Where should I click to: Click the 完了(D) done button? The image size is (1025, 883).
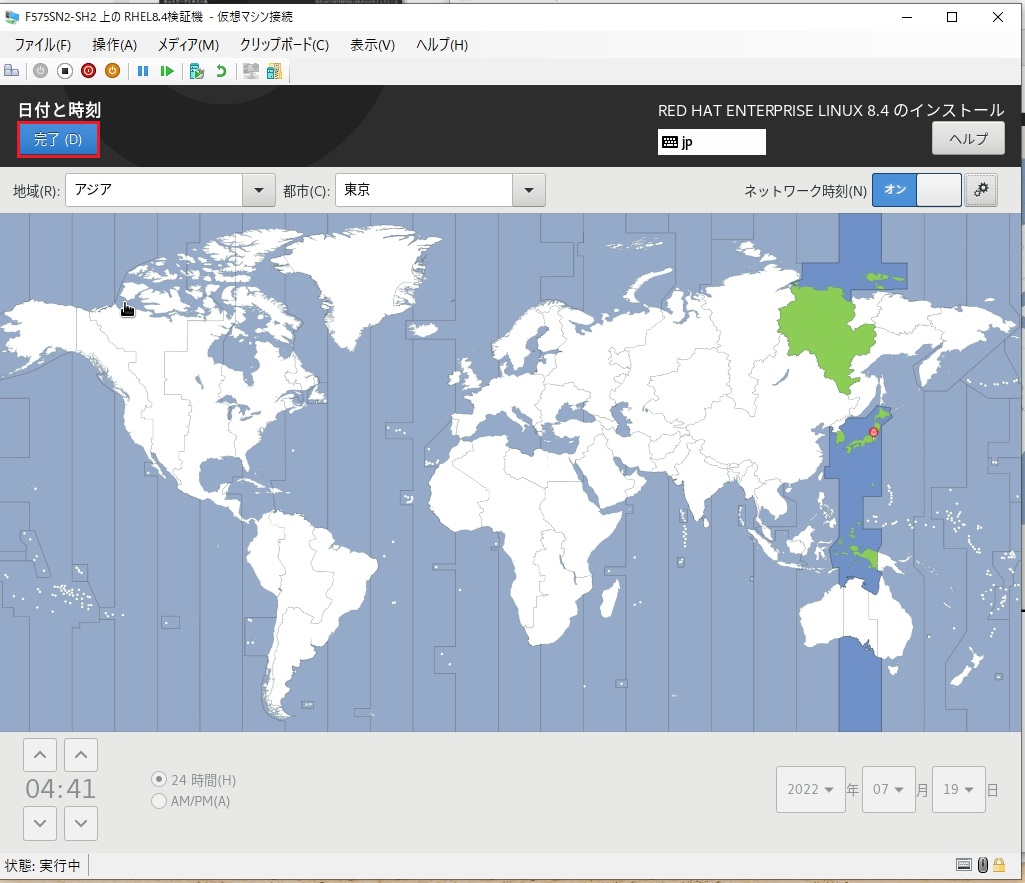pos(58,139)
